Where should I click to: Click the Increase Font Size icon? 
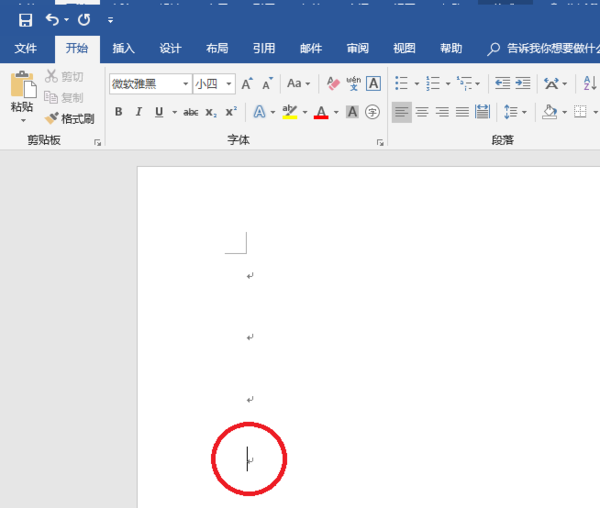point(247,83)
